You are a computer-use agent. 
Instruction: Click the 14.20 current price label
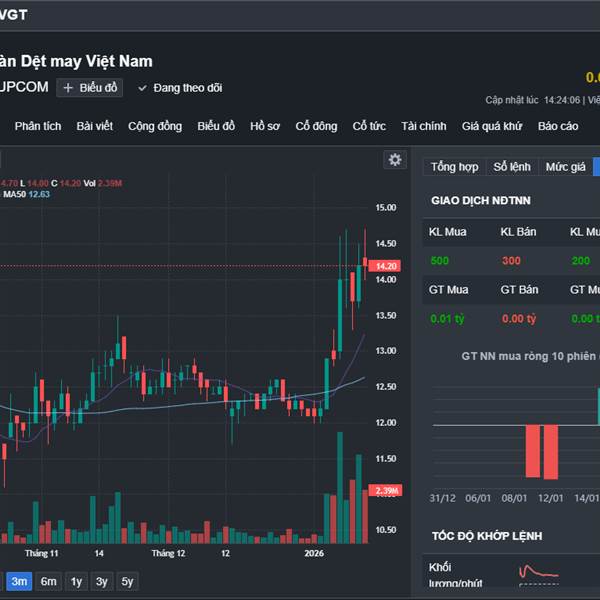(x=385, y=266)
